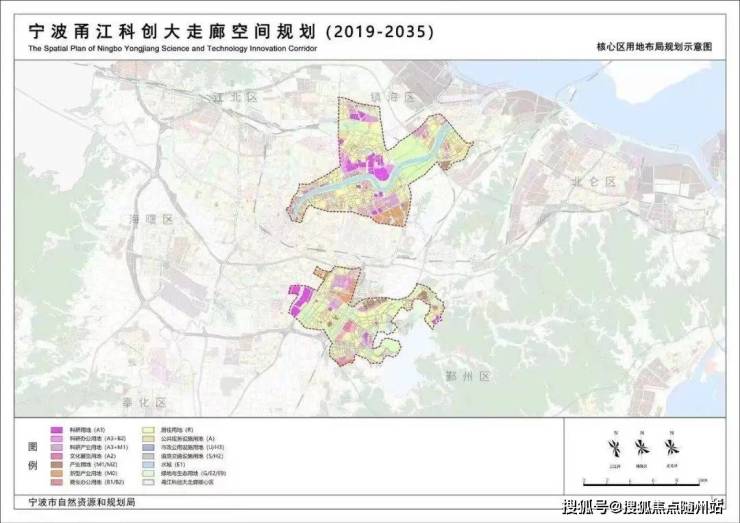Click the legend label text ending (A3+M1)
740x523 pixels.
click(x=98, y=447)
